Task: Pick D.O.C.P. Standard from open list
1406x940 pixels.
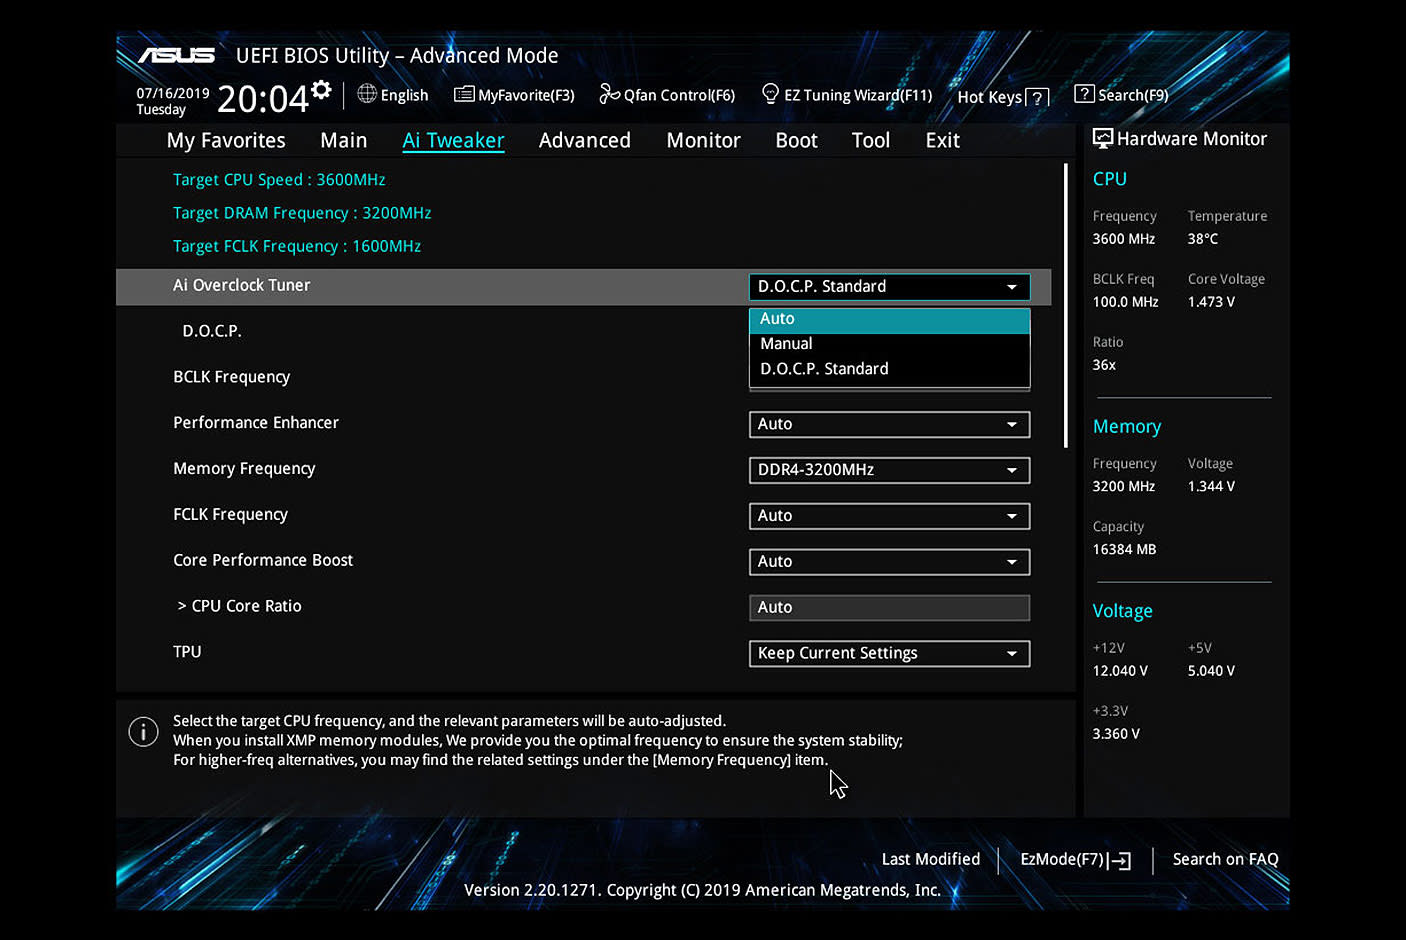Action: click(888, 369)
